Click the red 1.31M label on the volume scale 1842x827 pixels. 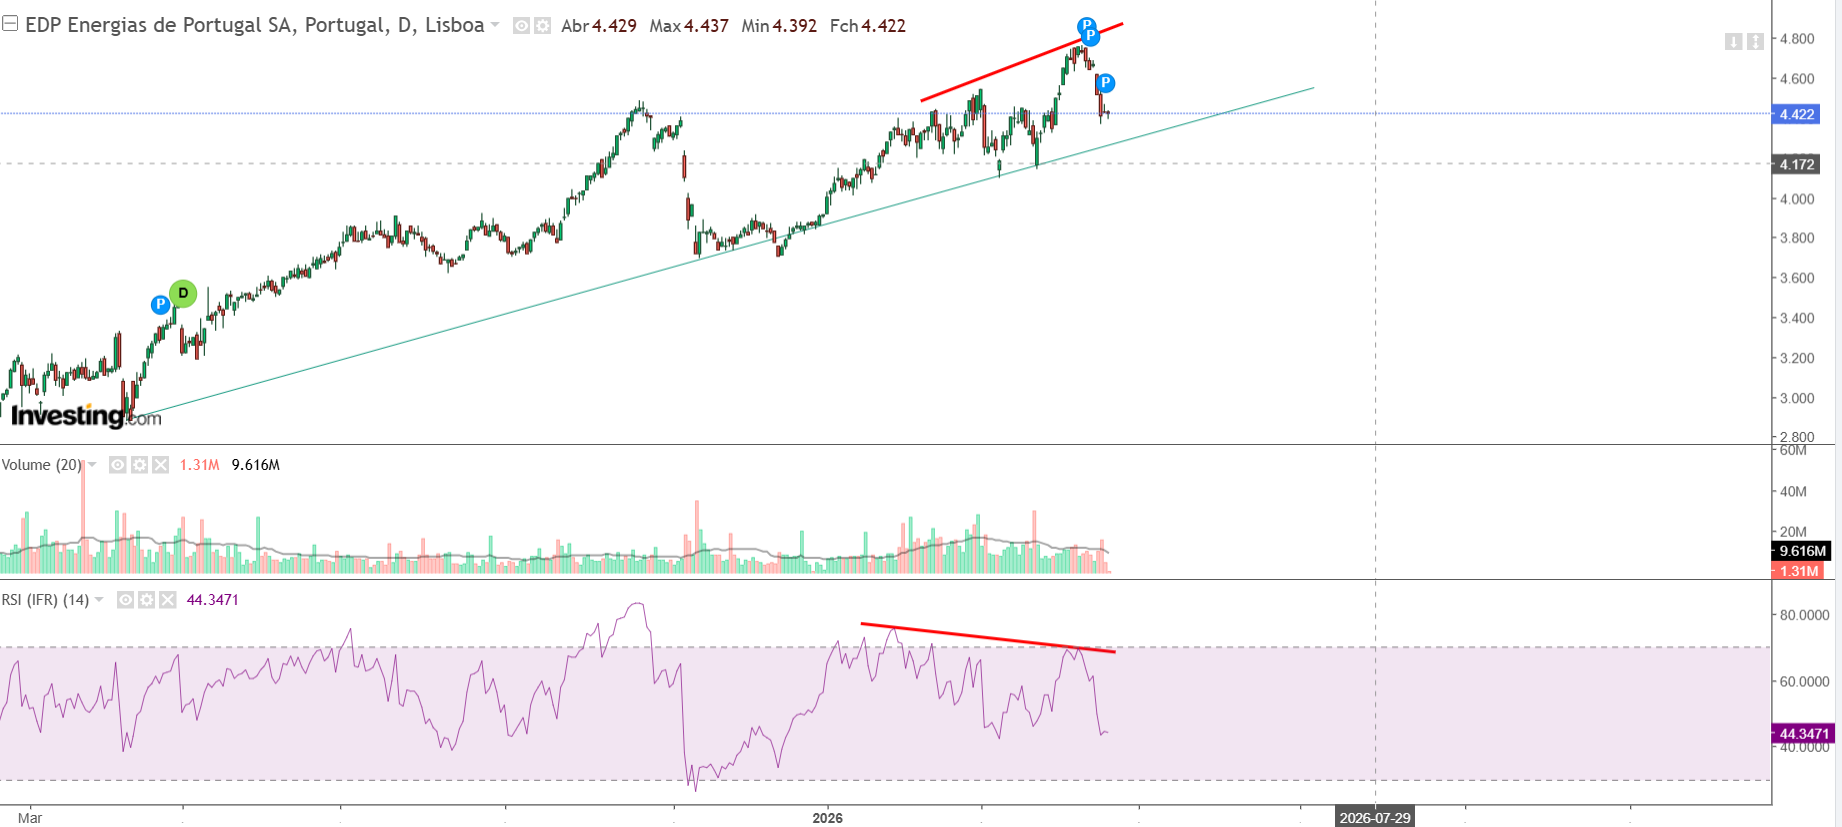(x=1798, y=571)
